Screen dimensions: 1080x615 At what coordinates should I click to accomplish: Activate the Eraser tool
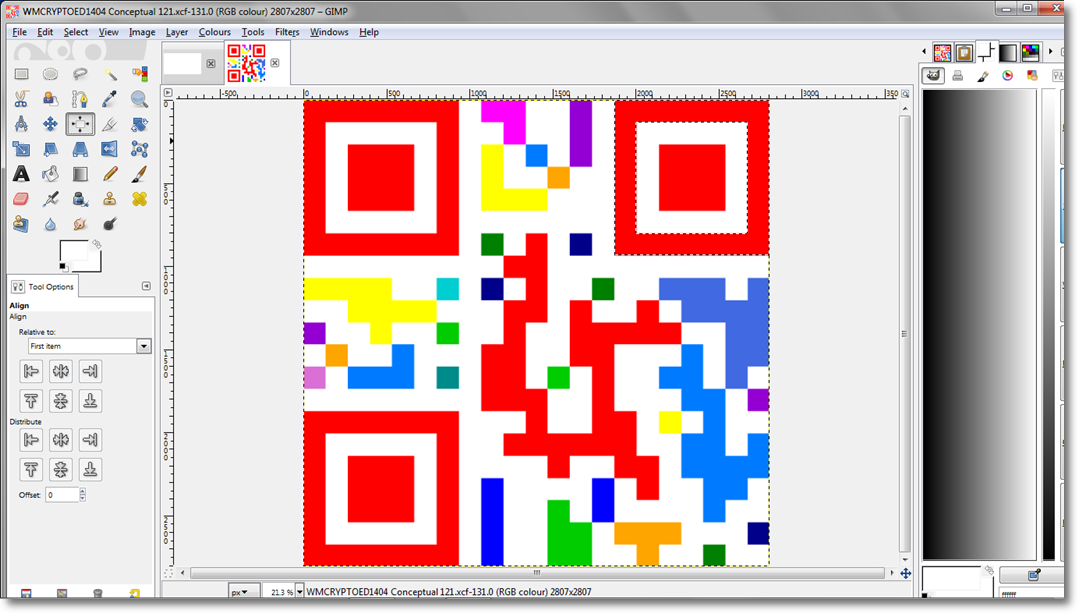(x=21, y=199)
